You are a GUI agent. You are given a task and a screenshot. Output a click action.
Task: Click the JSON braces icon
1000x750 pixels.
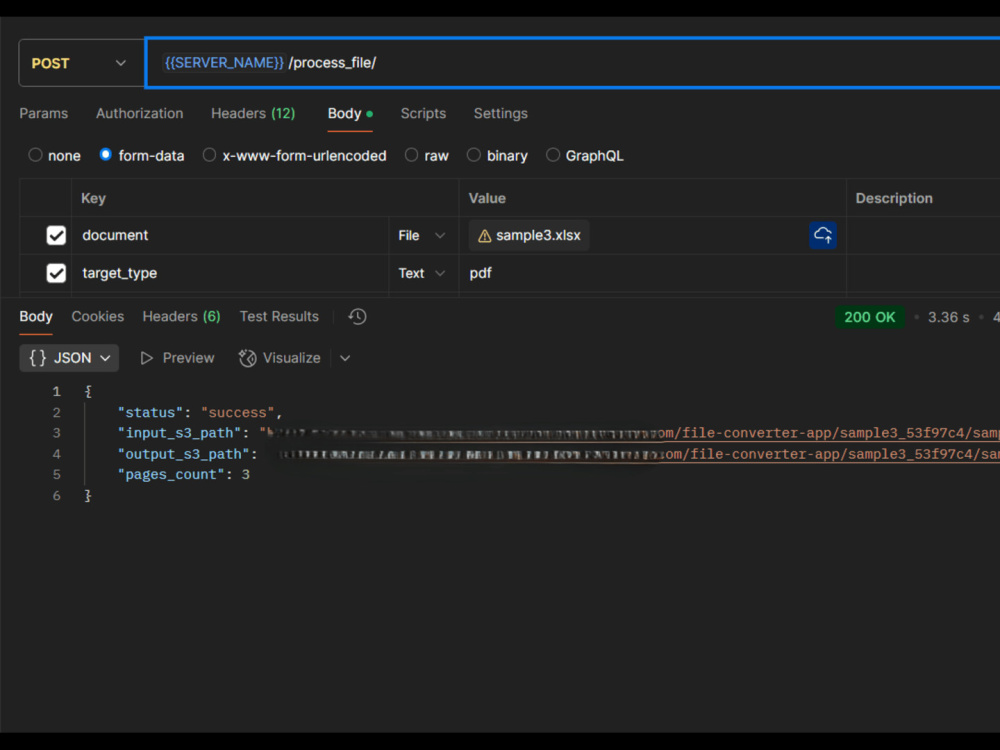pos(38,358)
